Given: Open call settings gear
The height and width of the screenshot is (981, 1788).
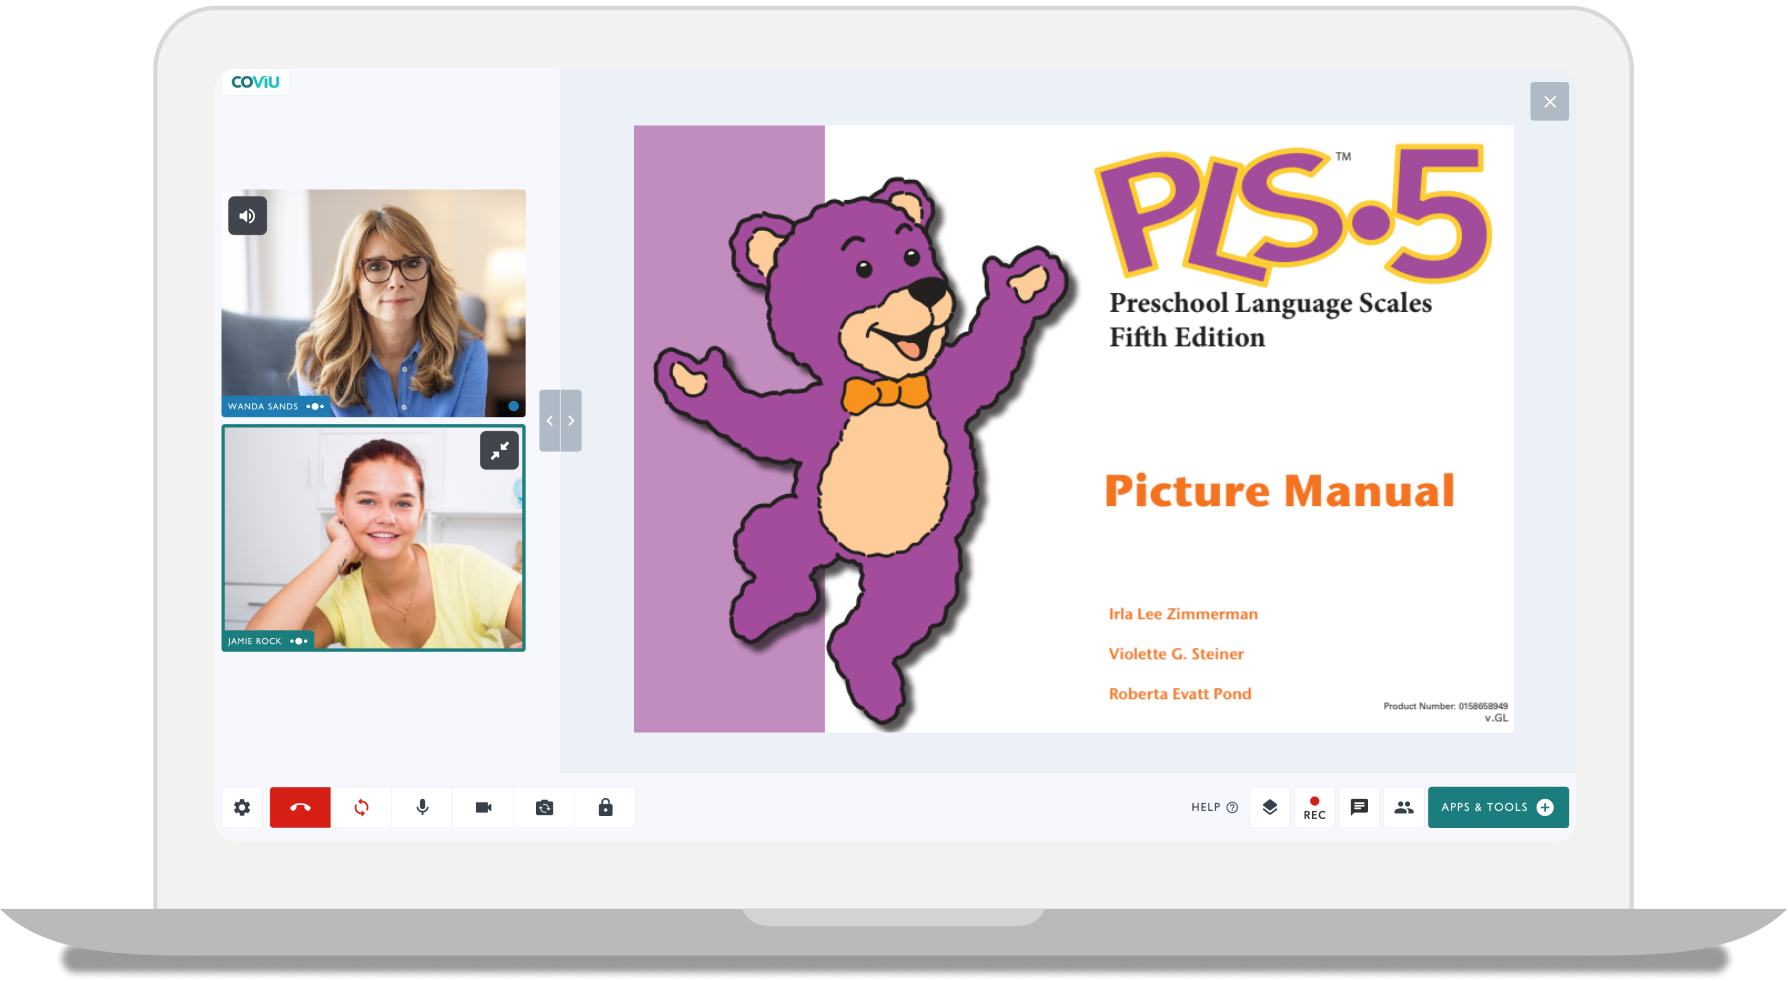Looking at the screenshot, I should click(x=242, y=807).
